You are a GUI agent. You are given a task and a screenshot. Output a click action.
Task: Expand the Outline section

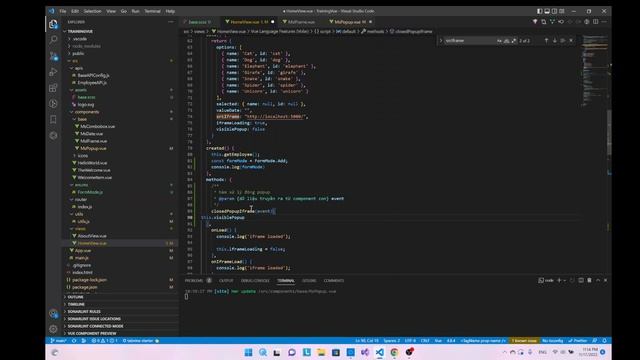click(x=76, y=297)
